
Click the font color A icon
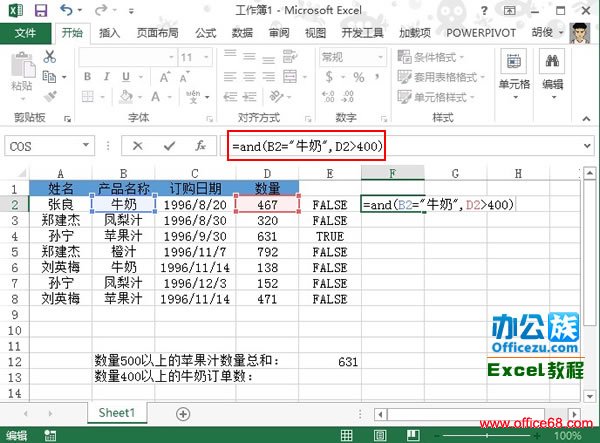click(155, 97)
